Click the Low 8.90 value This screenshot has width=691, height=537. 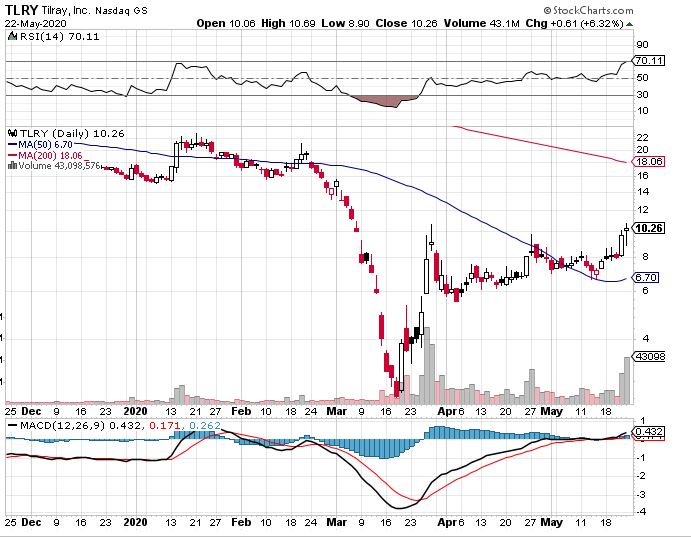click(x=346, y=23)
